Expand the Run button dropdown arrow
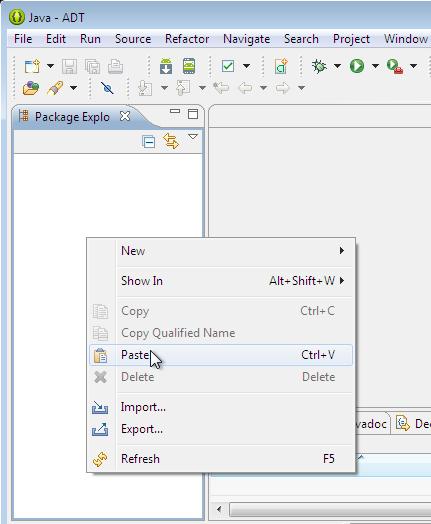Screen dimensions: 431x524 pos(375,66)
